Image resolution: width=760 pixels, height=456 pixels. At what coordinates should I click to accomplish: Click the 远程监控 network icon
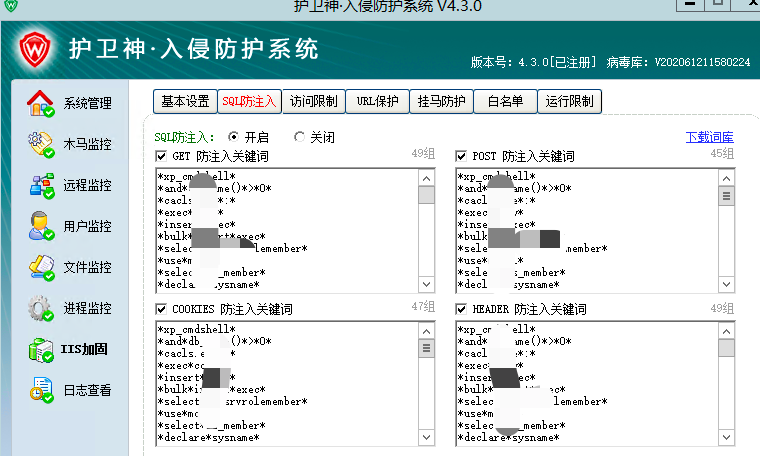pos(41,186)
